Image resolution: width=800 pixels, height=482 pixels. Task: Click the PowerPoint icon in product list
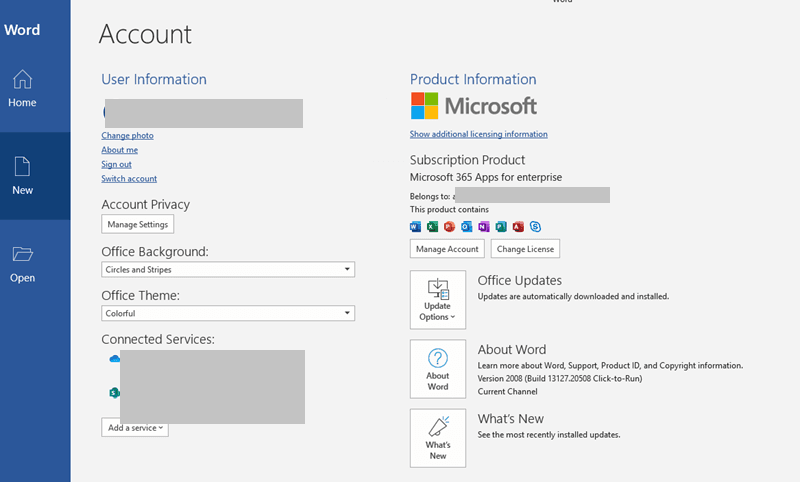tap(449, 226)
